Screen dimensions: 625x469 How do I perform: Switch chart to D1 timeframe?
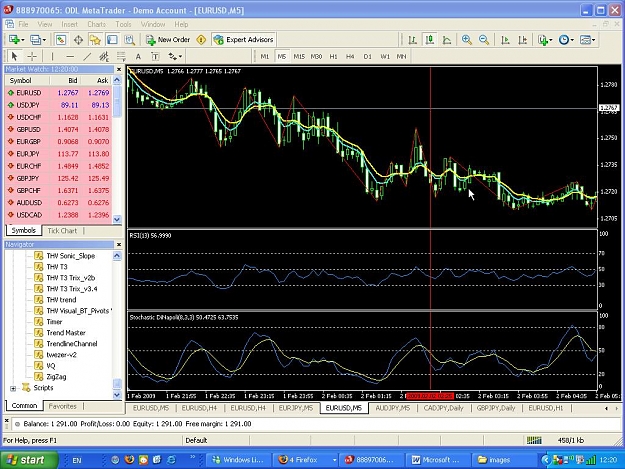(x=368, y=57)
